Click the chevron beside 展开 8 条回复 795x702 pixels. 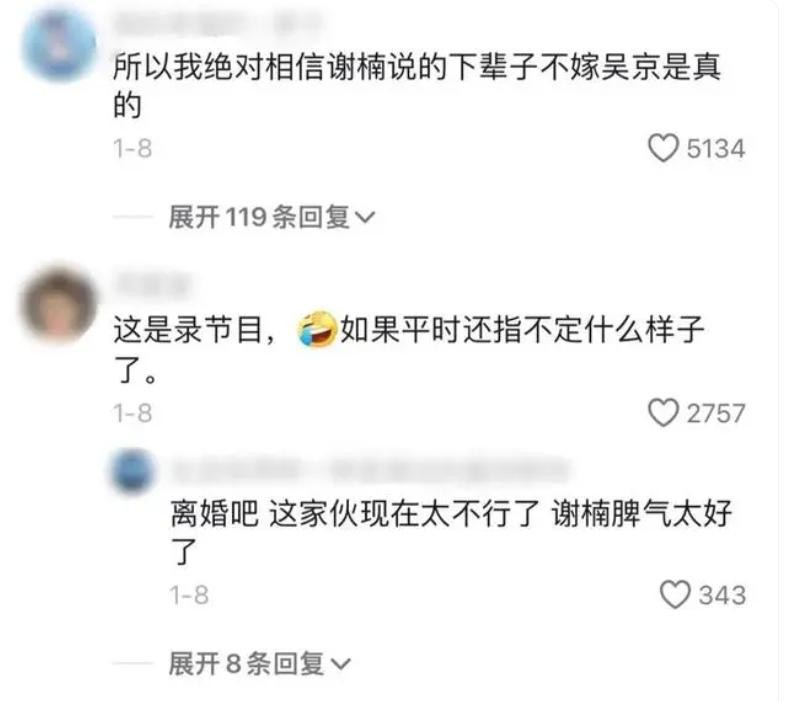340,664
